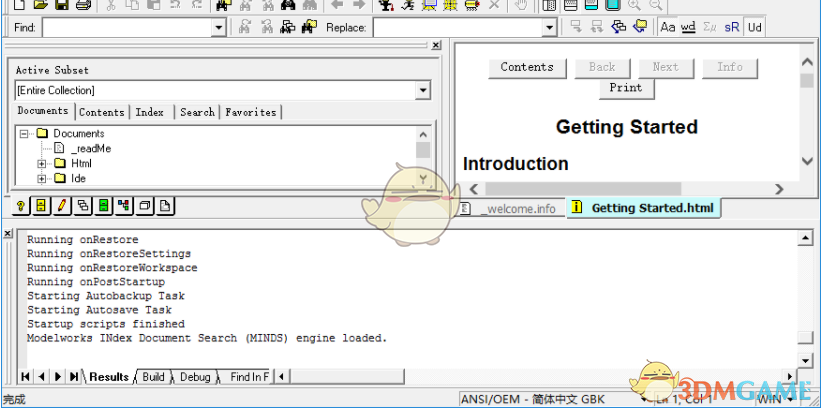
Task: Click the solid black binoculars search icon
Action: coord(288,5)
